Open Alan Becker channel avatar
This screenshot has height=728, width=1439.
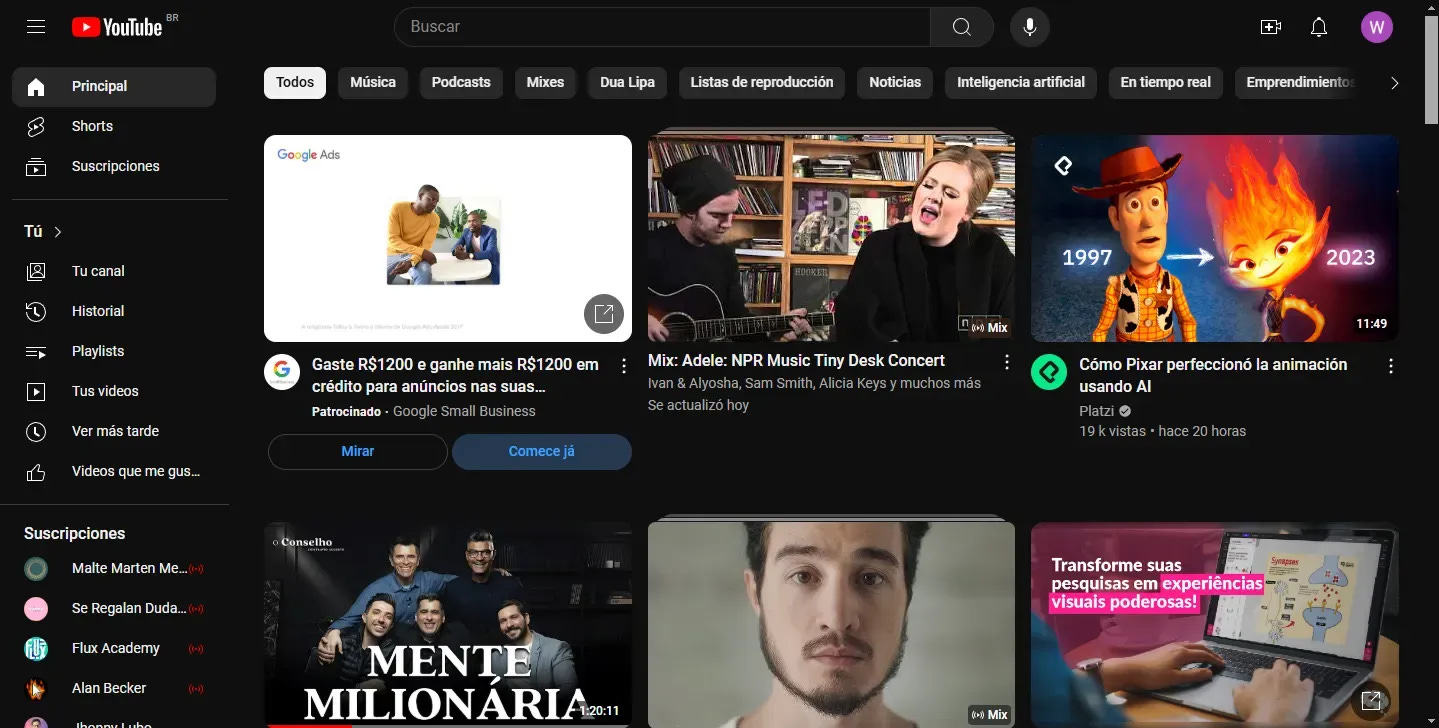(x=36, y=689)
